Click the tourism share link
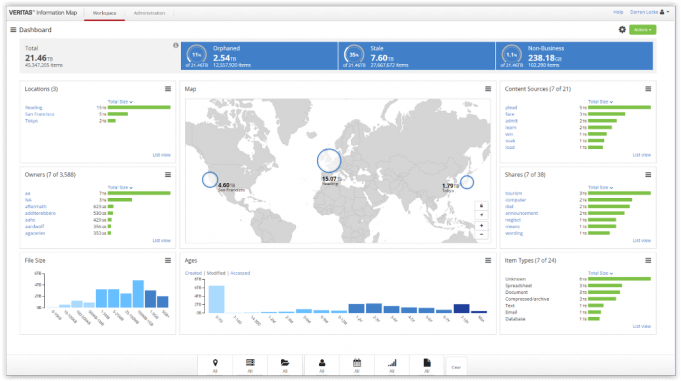 513,193
